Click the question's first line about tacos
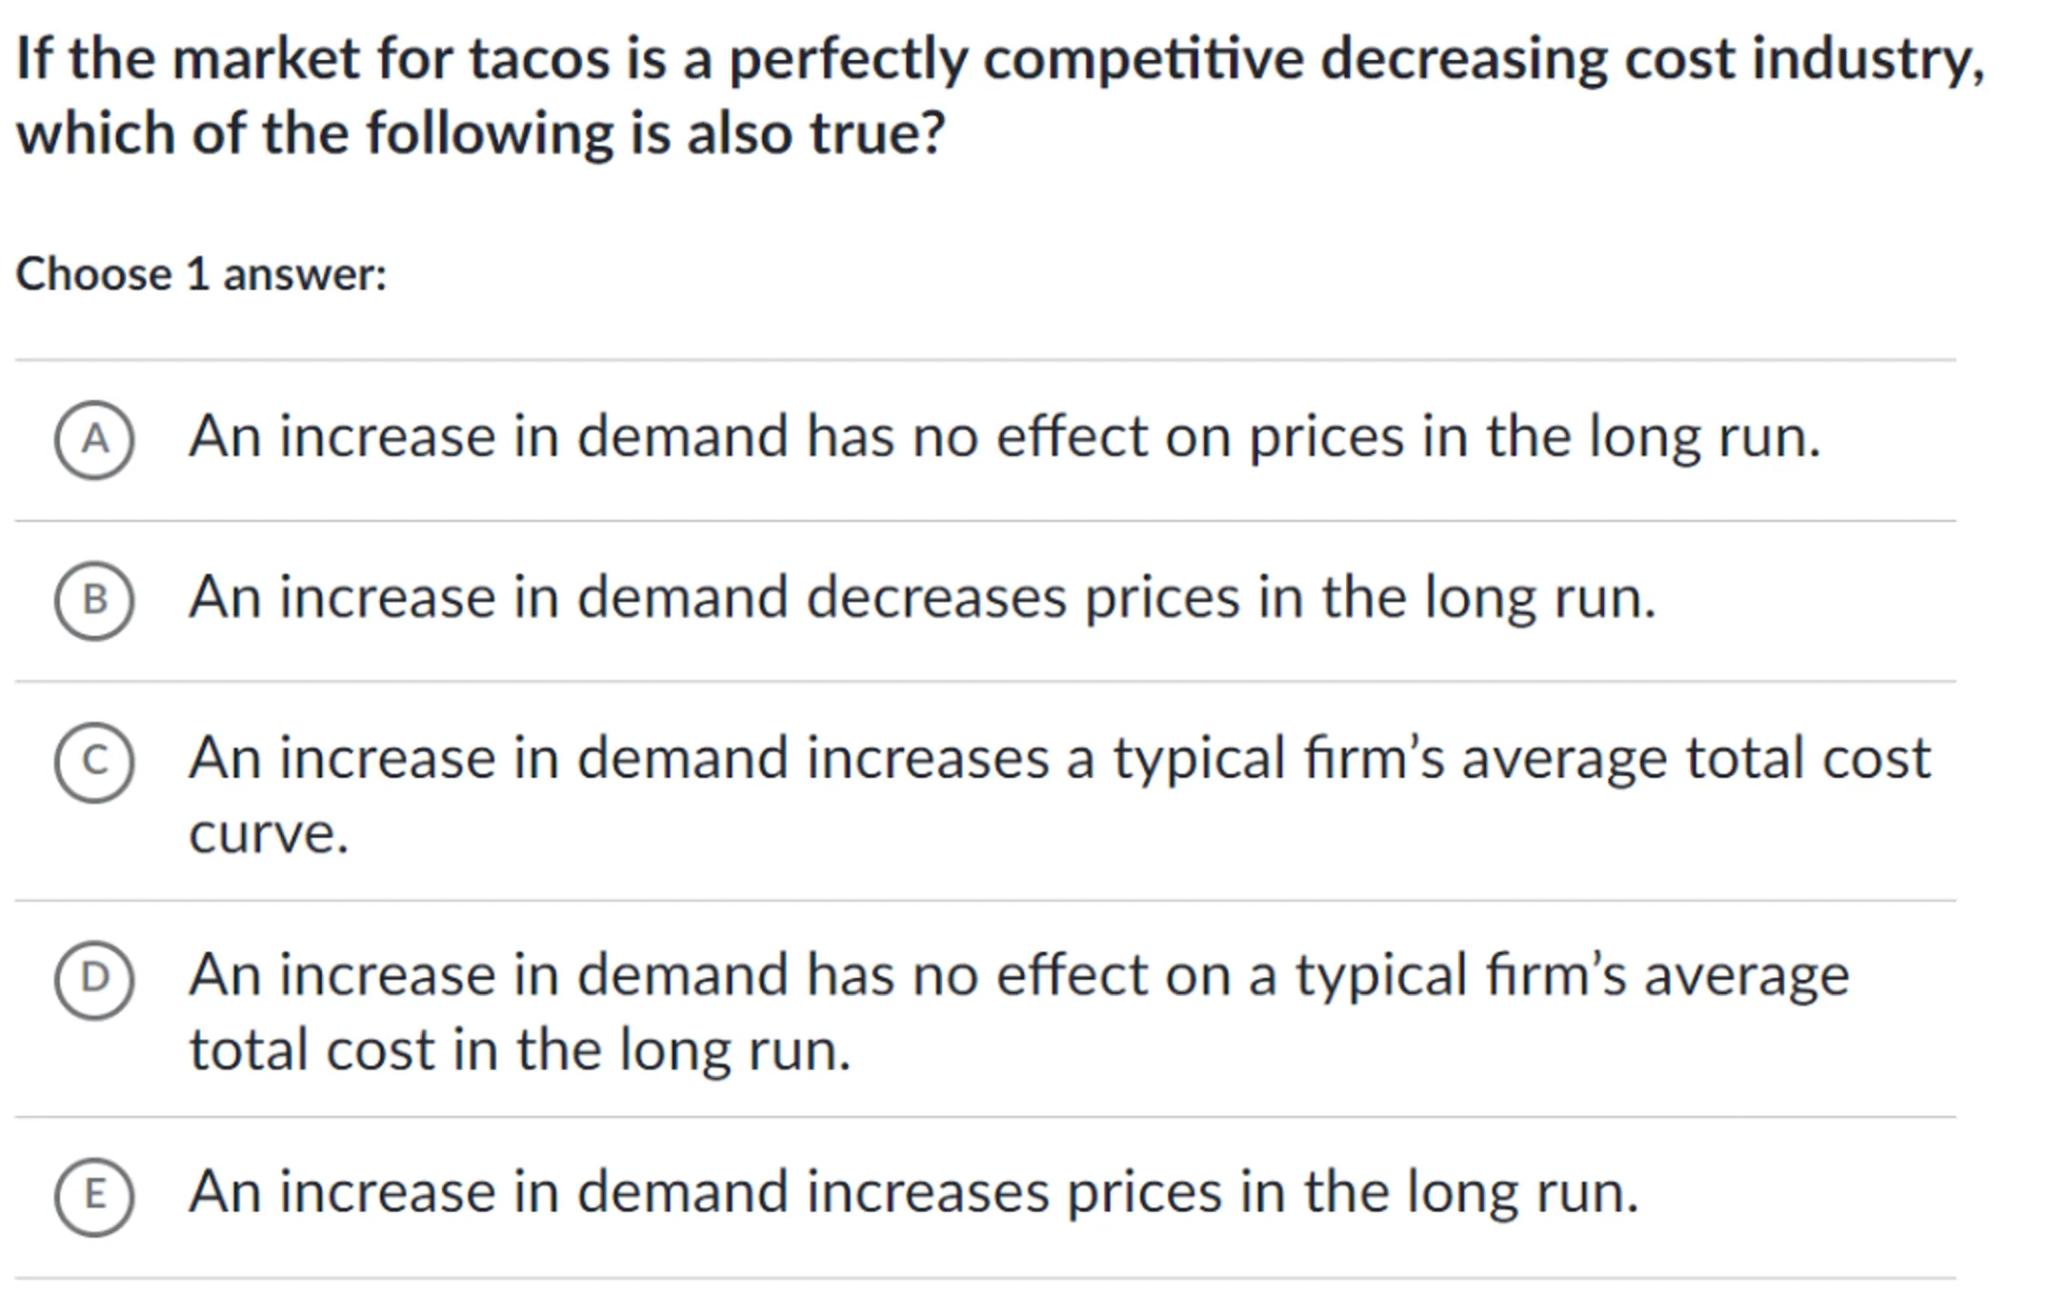 (1000, 59)
